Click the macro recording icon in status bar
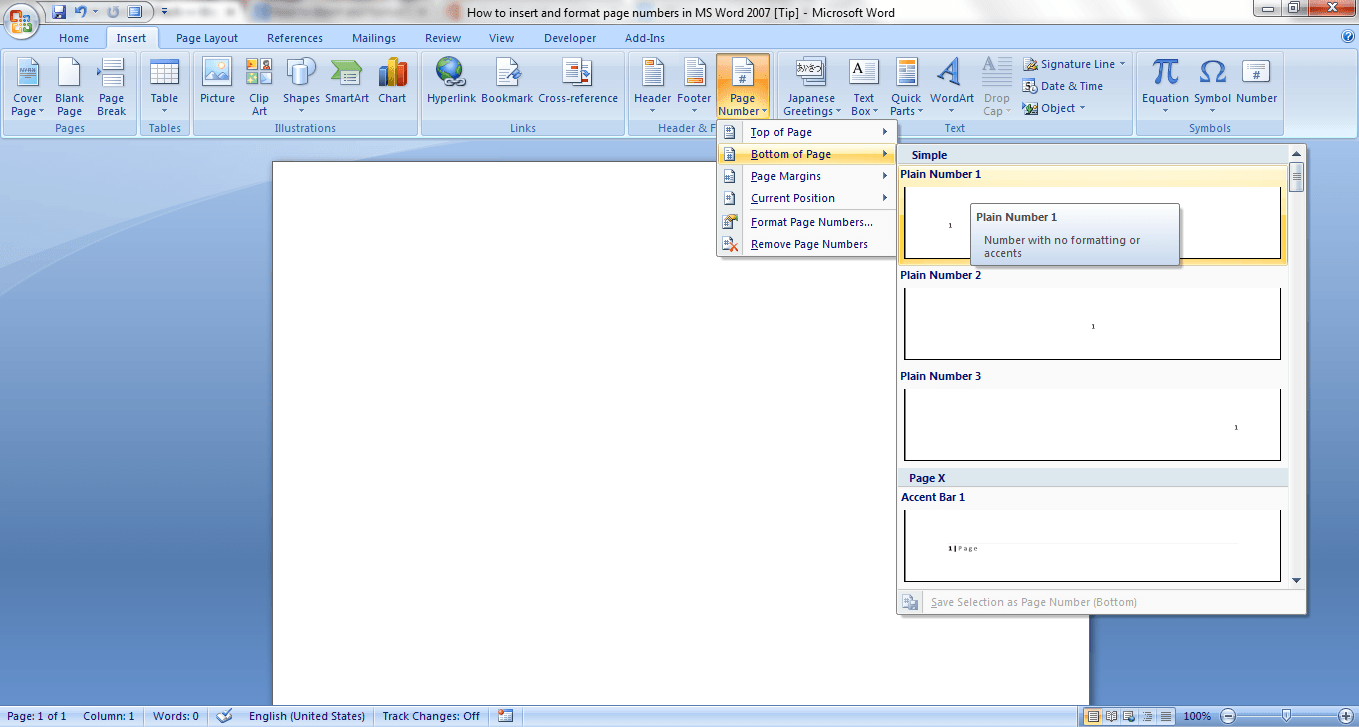Image resolution: width=1359 pixels, height=727 pixels. click(505, 716)
